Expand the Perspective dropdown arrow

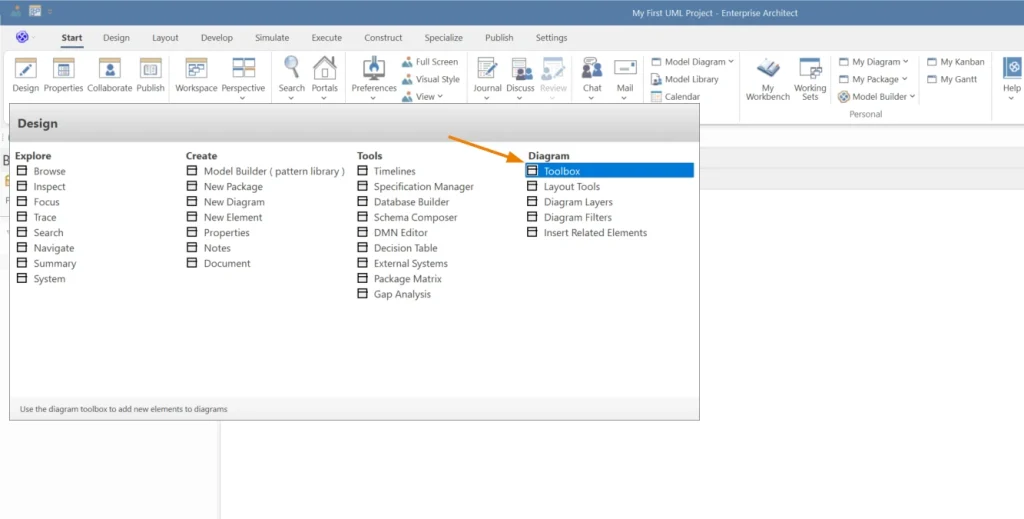point(243,99)
